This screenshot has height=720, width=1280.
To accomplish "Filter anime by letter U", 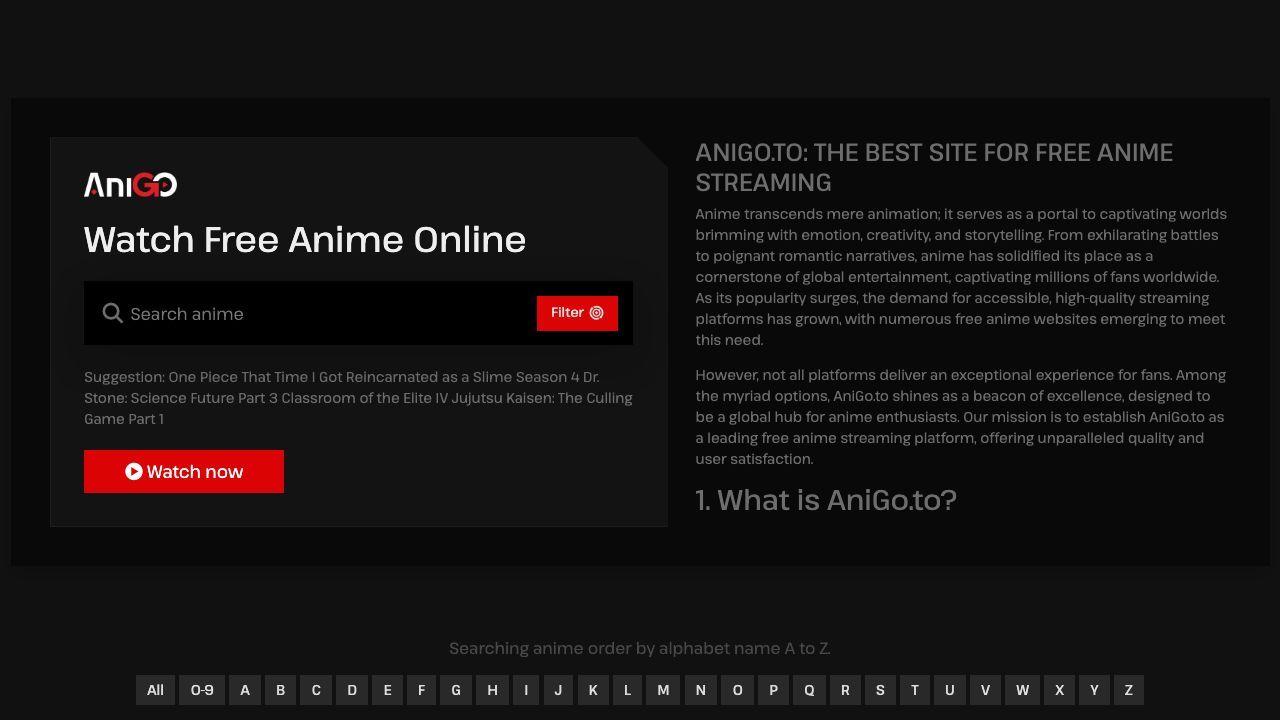I will tap(950, 690).
